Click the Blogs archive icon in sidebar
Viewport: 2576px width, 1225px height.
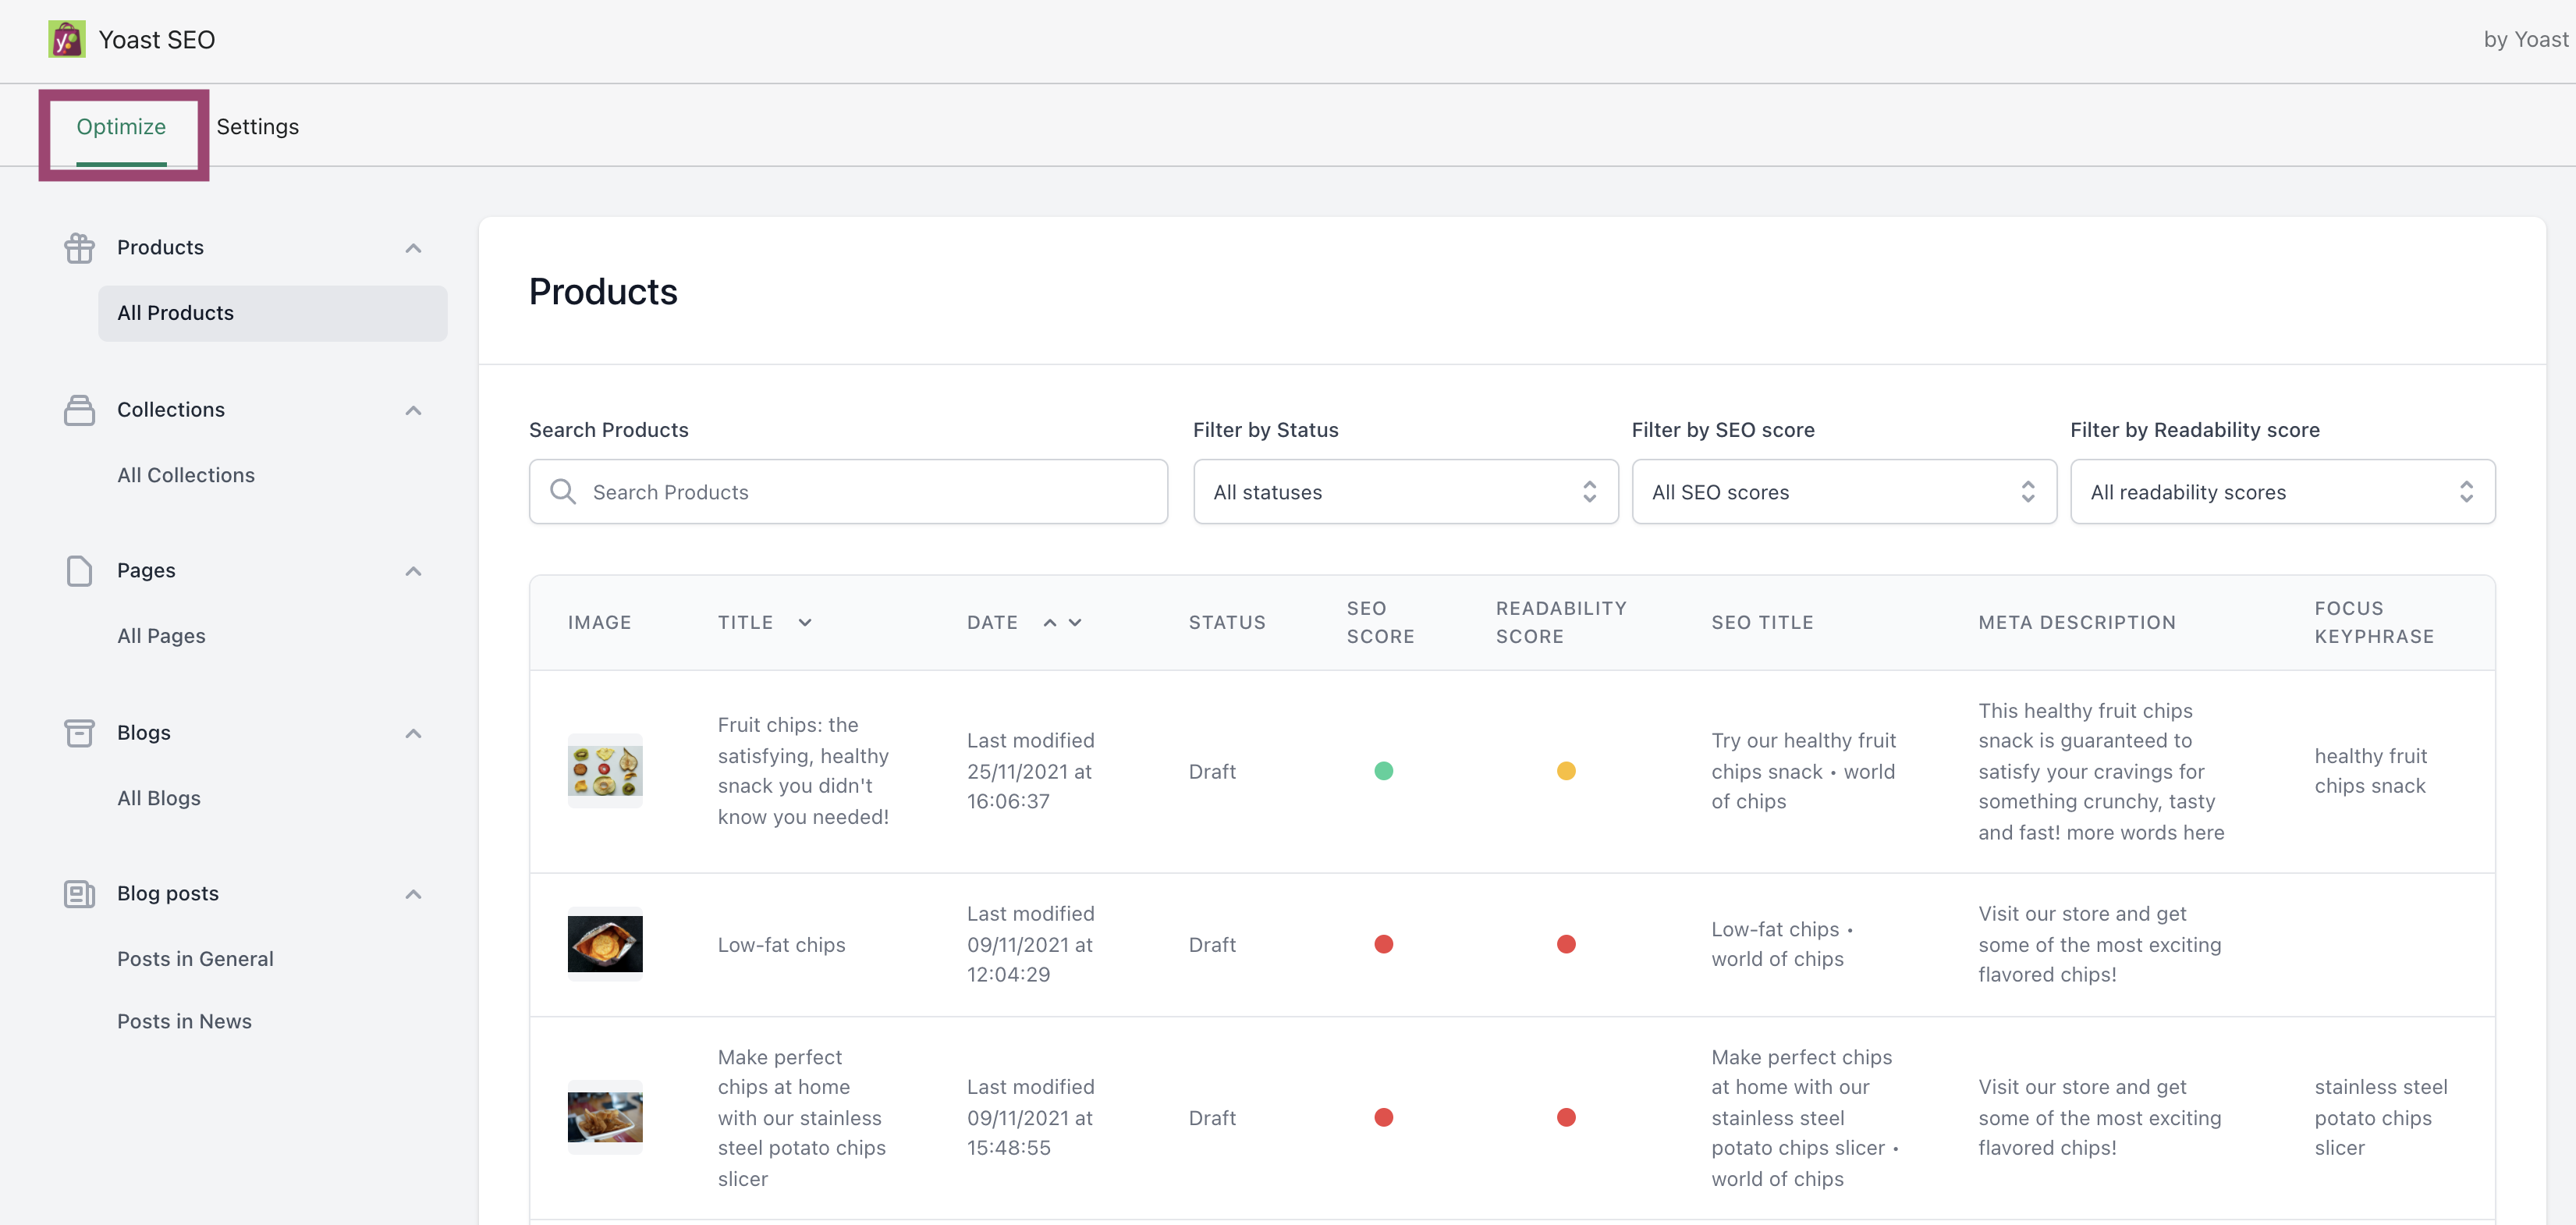coord(79,732)
